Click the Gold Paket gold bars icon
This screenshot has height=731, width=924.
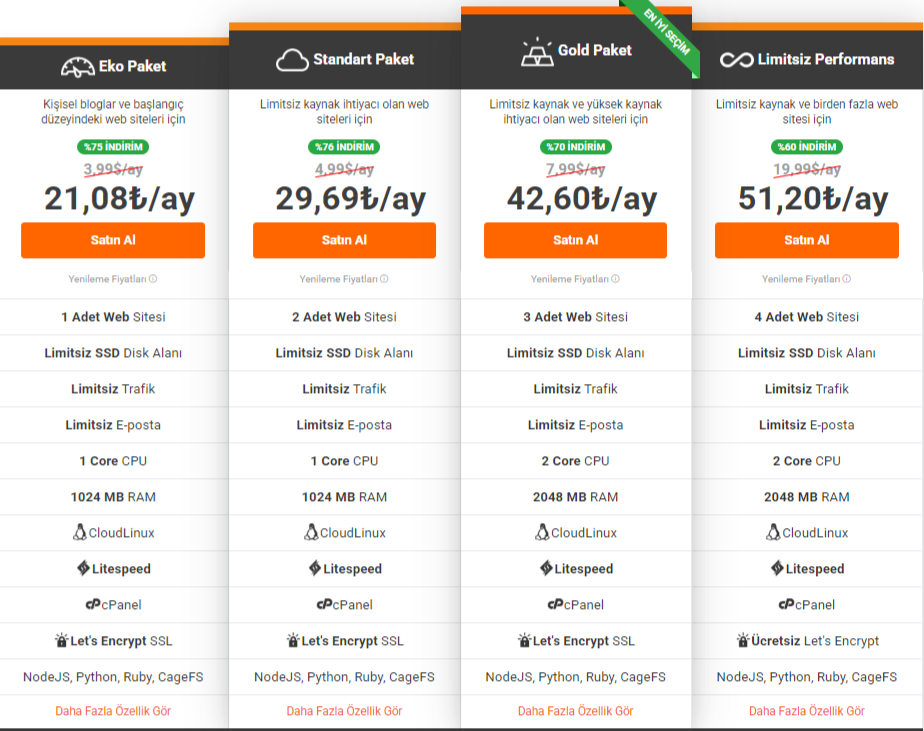(537, 52)
